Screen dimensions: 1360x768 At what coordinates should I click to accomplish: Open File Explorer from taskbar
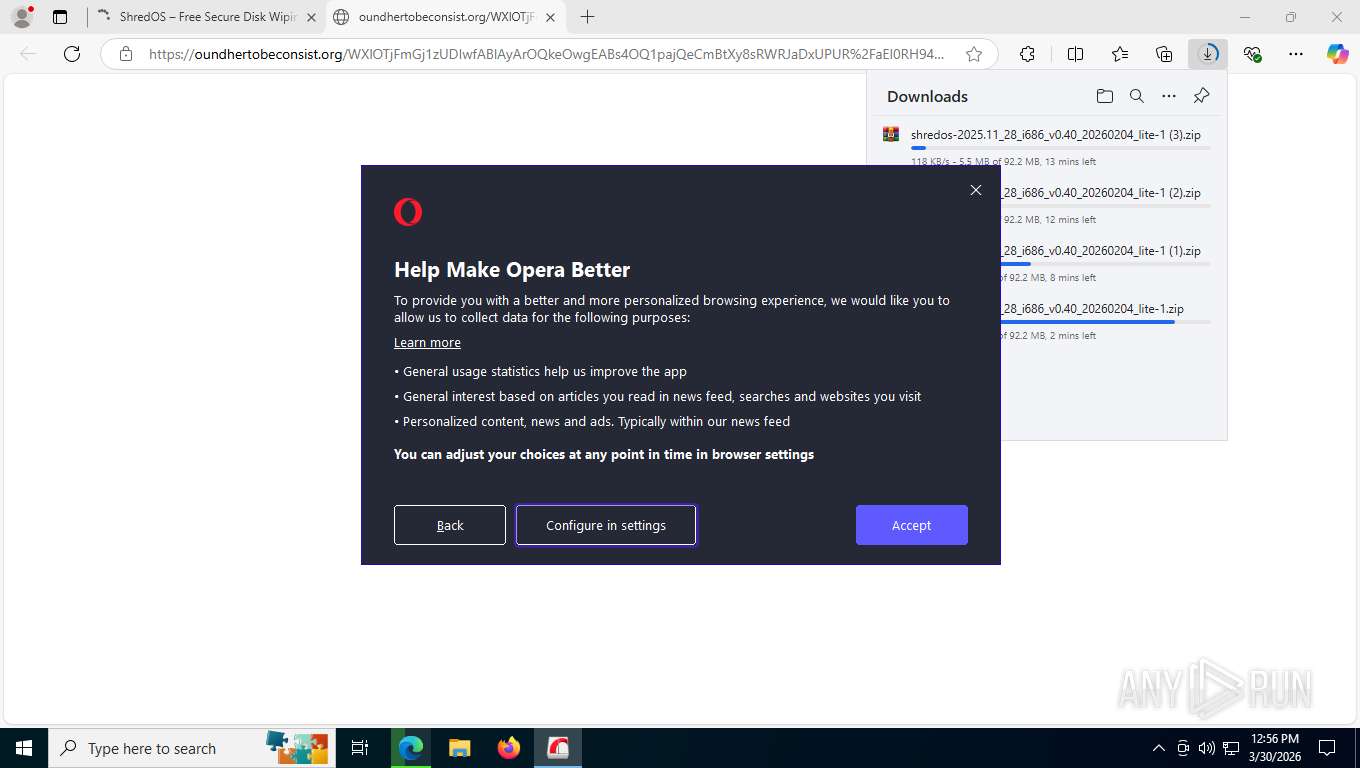click(x=459, y=748)
